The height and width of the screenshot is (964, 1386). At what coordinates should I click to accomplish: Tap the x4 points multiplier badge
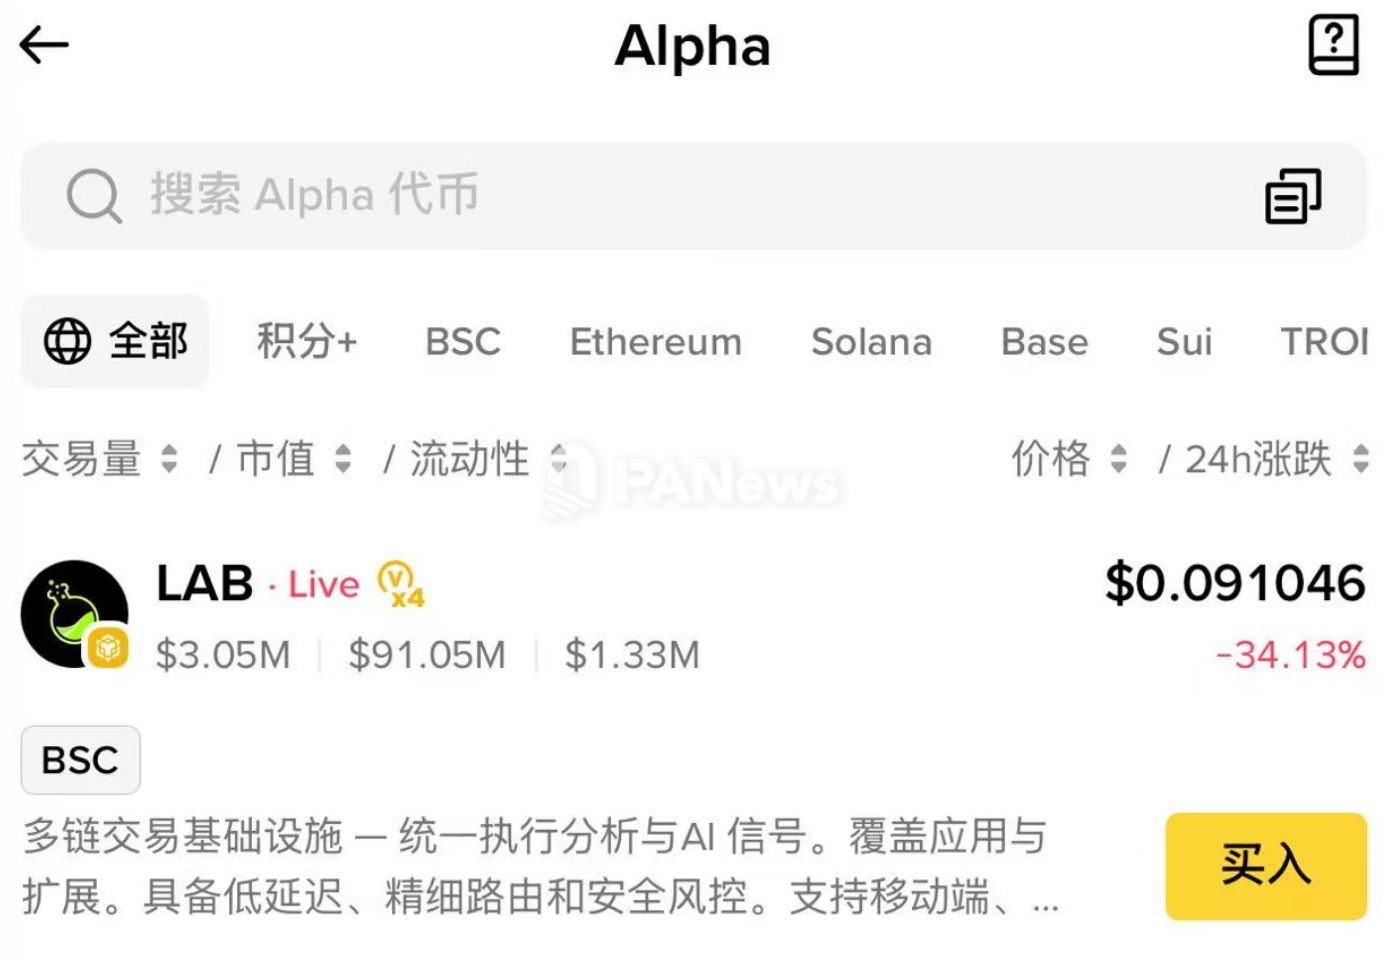[x=401, y=584]
